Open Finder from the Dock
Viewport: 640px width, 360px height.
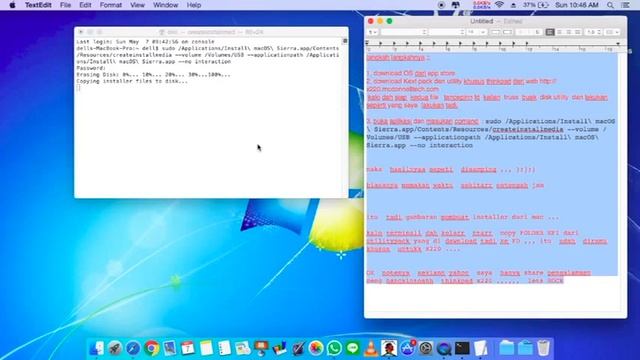pos(96,348)
